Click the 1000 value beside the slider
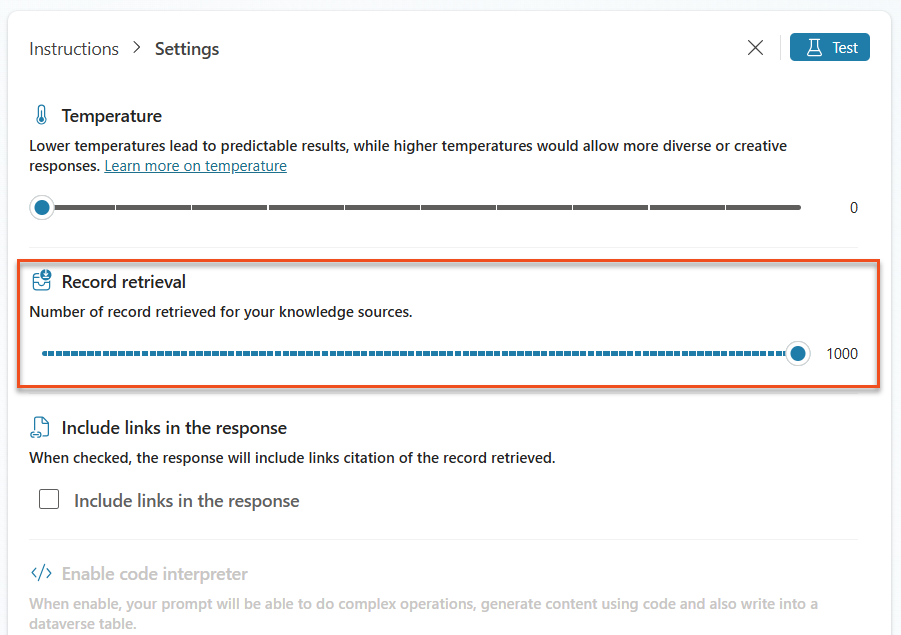The width and height of the screenshot is (901, 635). (843, 353)
